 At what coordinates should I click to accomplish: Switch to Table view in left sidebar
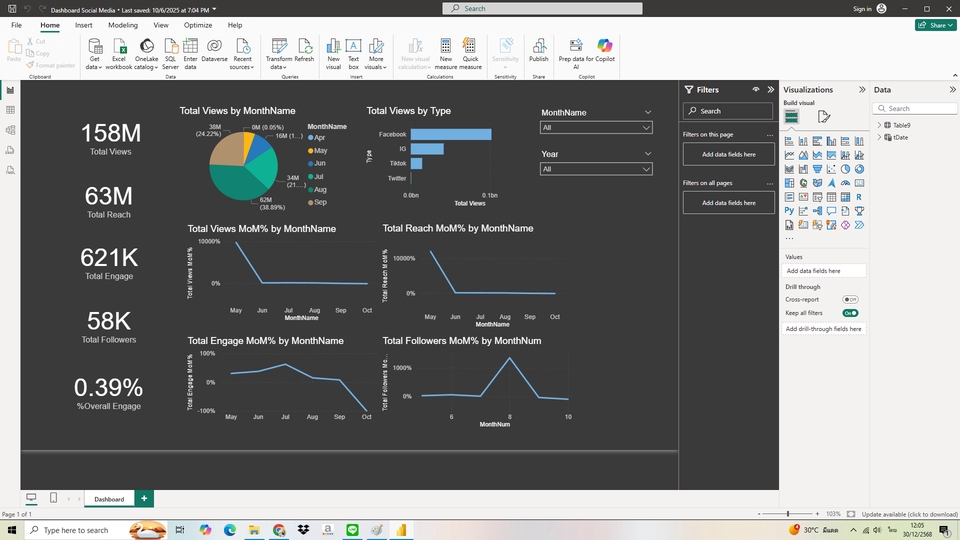(x=10, y=110)
